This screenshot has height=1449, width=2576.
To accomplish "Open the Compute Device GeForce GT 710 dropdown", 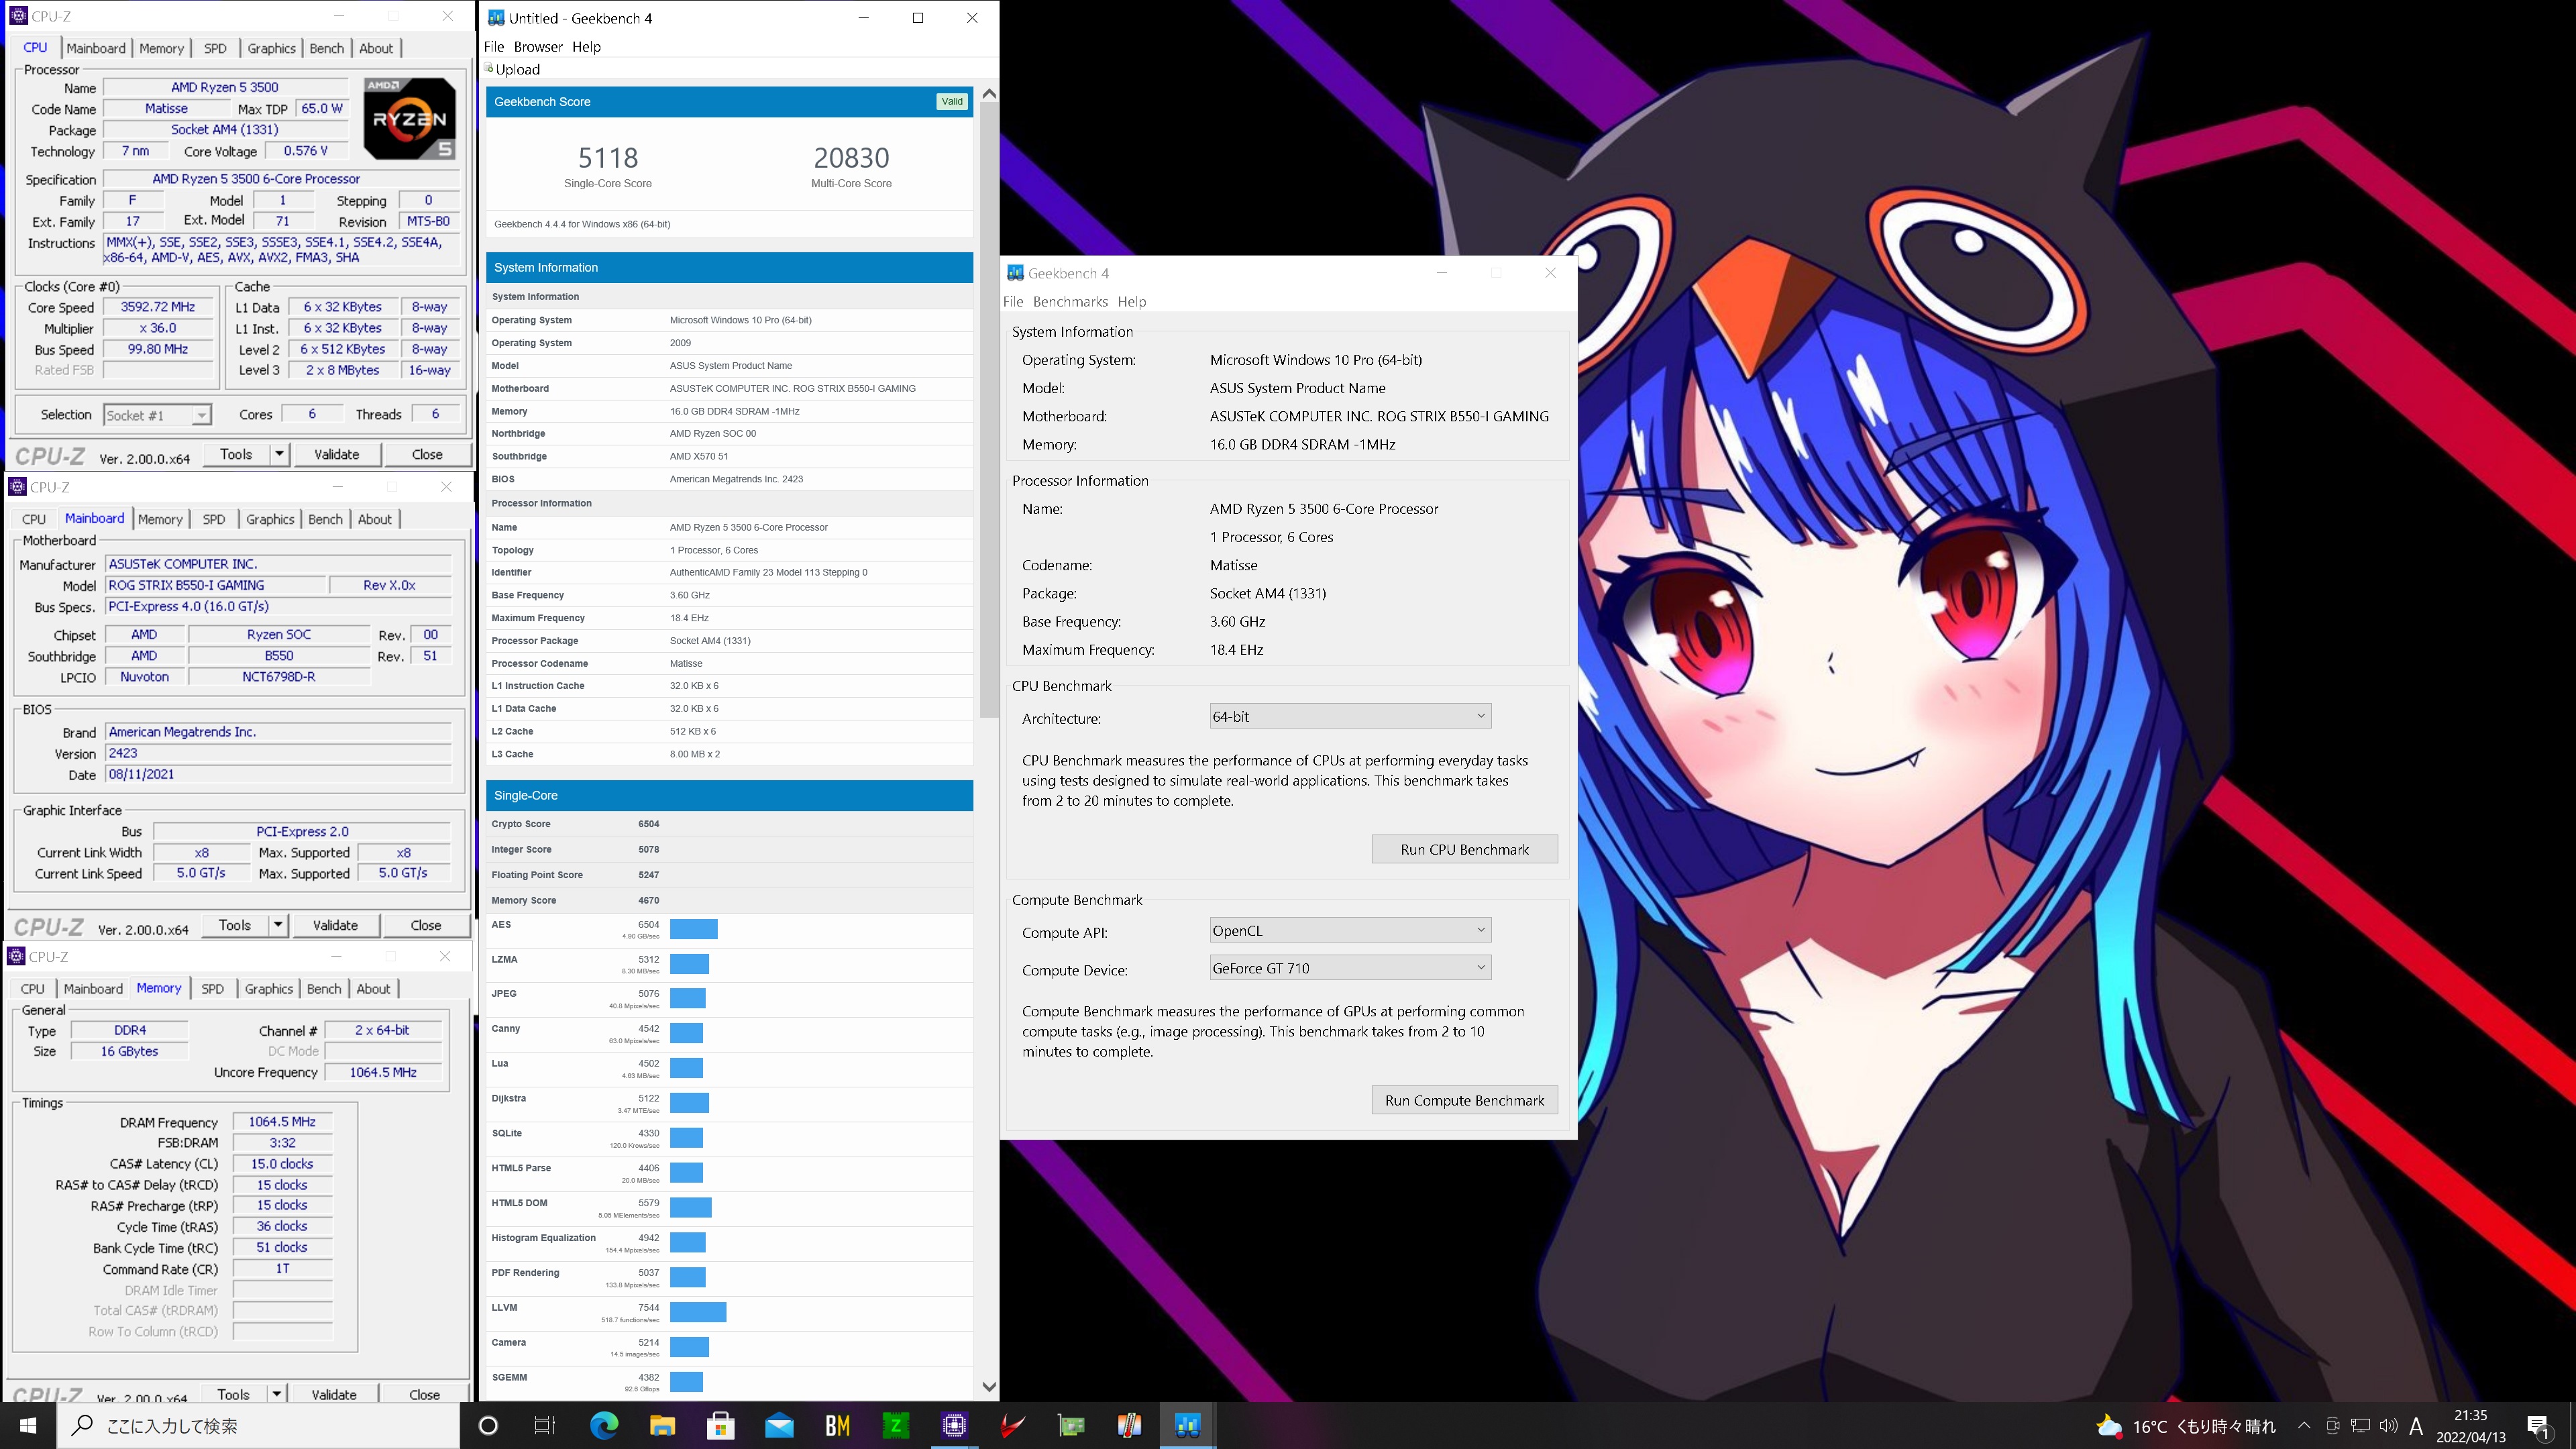I will point(1350,968).
